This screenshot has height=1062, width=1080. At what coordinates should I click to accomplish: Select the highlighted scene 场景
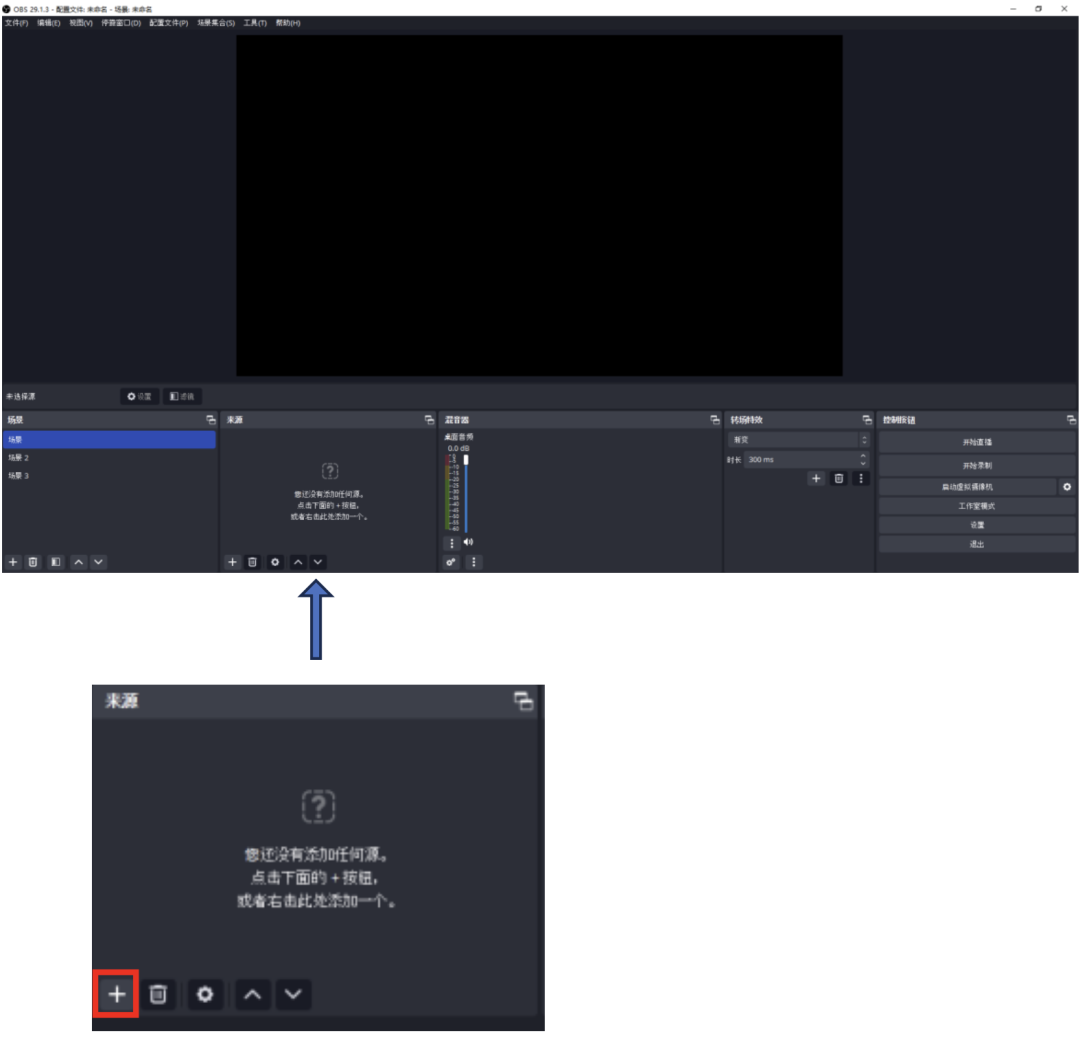pyautogui.click(x=110, y=439)
